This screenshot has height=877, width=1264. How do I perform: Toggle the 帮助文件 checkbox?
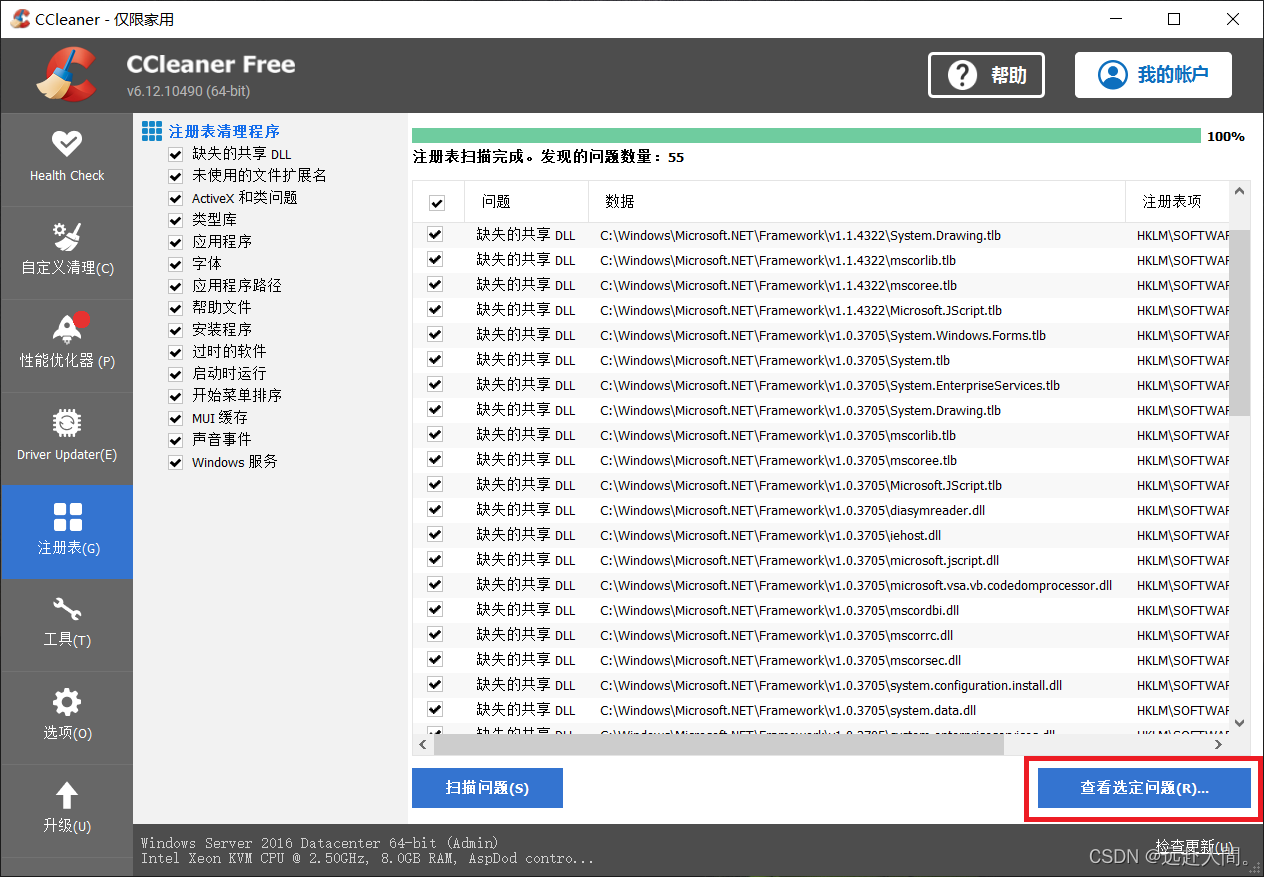point(175,308)
